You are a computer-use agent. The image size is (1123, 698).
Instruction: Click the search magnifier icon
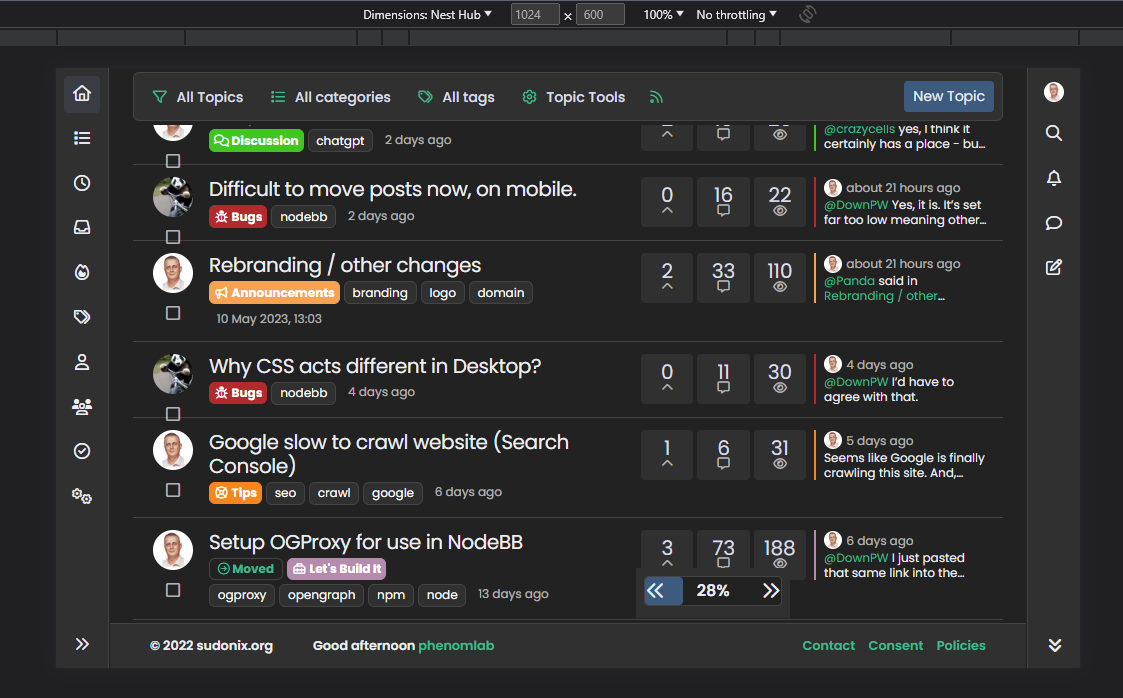point(1053,133)
